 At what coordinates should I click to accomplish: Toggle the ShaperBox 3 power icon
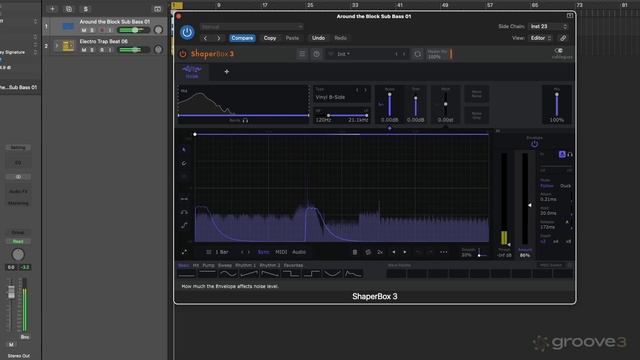183,54
